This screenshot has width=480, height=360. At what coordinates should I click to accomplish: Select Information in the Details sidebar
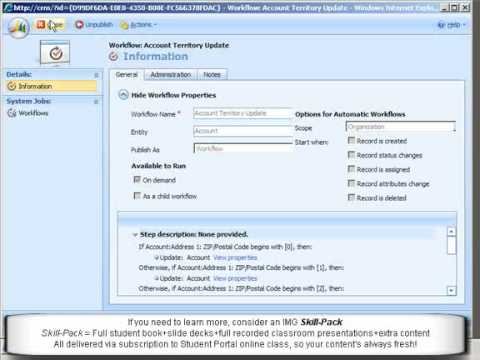point(52,86)
